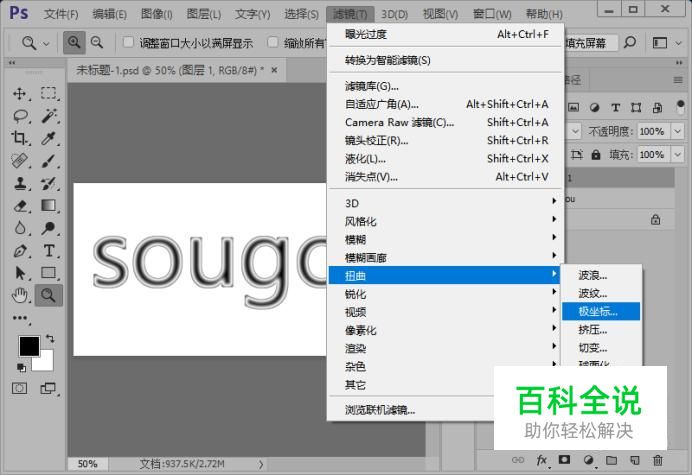
Task: Select the Zoom tool in the toolbox
Action: (49, 295)
